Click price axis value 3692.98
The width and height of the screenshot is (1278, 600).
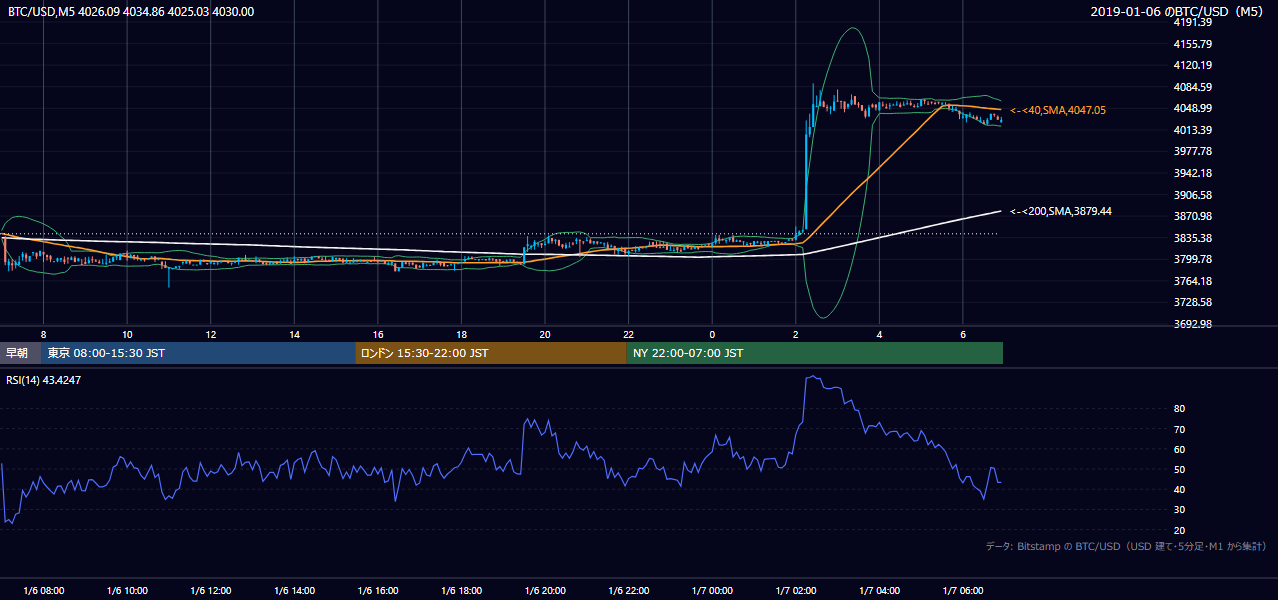pyautogui.click(x=1192, y=324)
